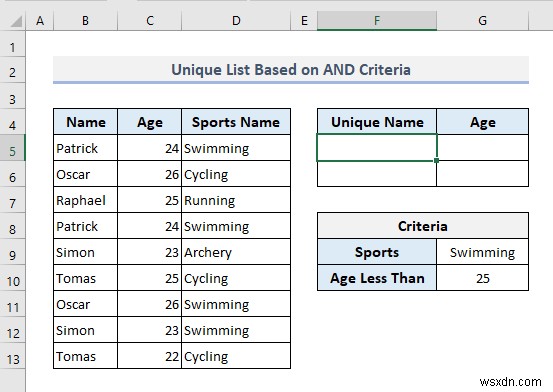The width and height of the screenshot is (553, 392).
Task: Click the 'Unique Name' header cell
Action: pyautogui.click(x=377, y=122)
